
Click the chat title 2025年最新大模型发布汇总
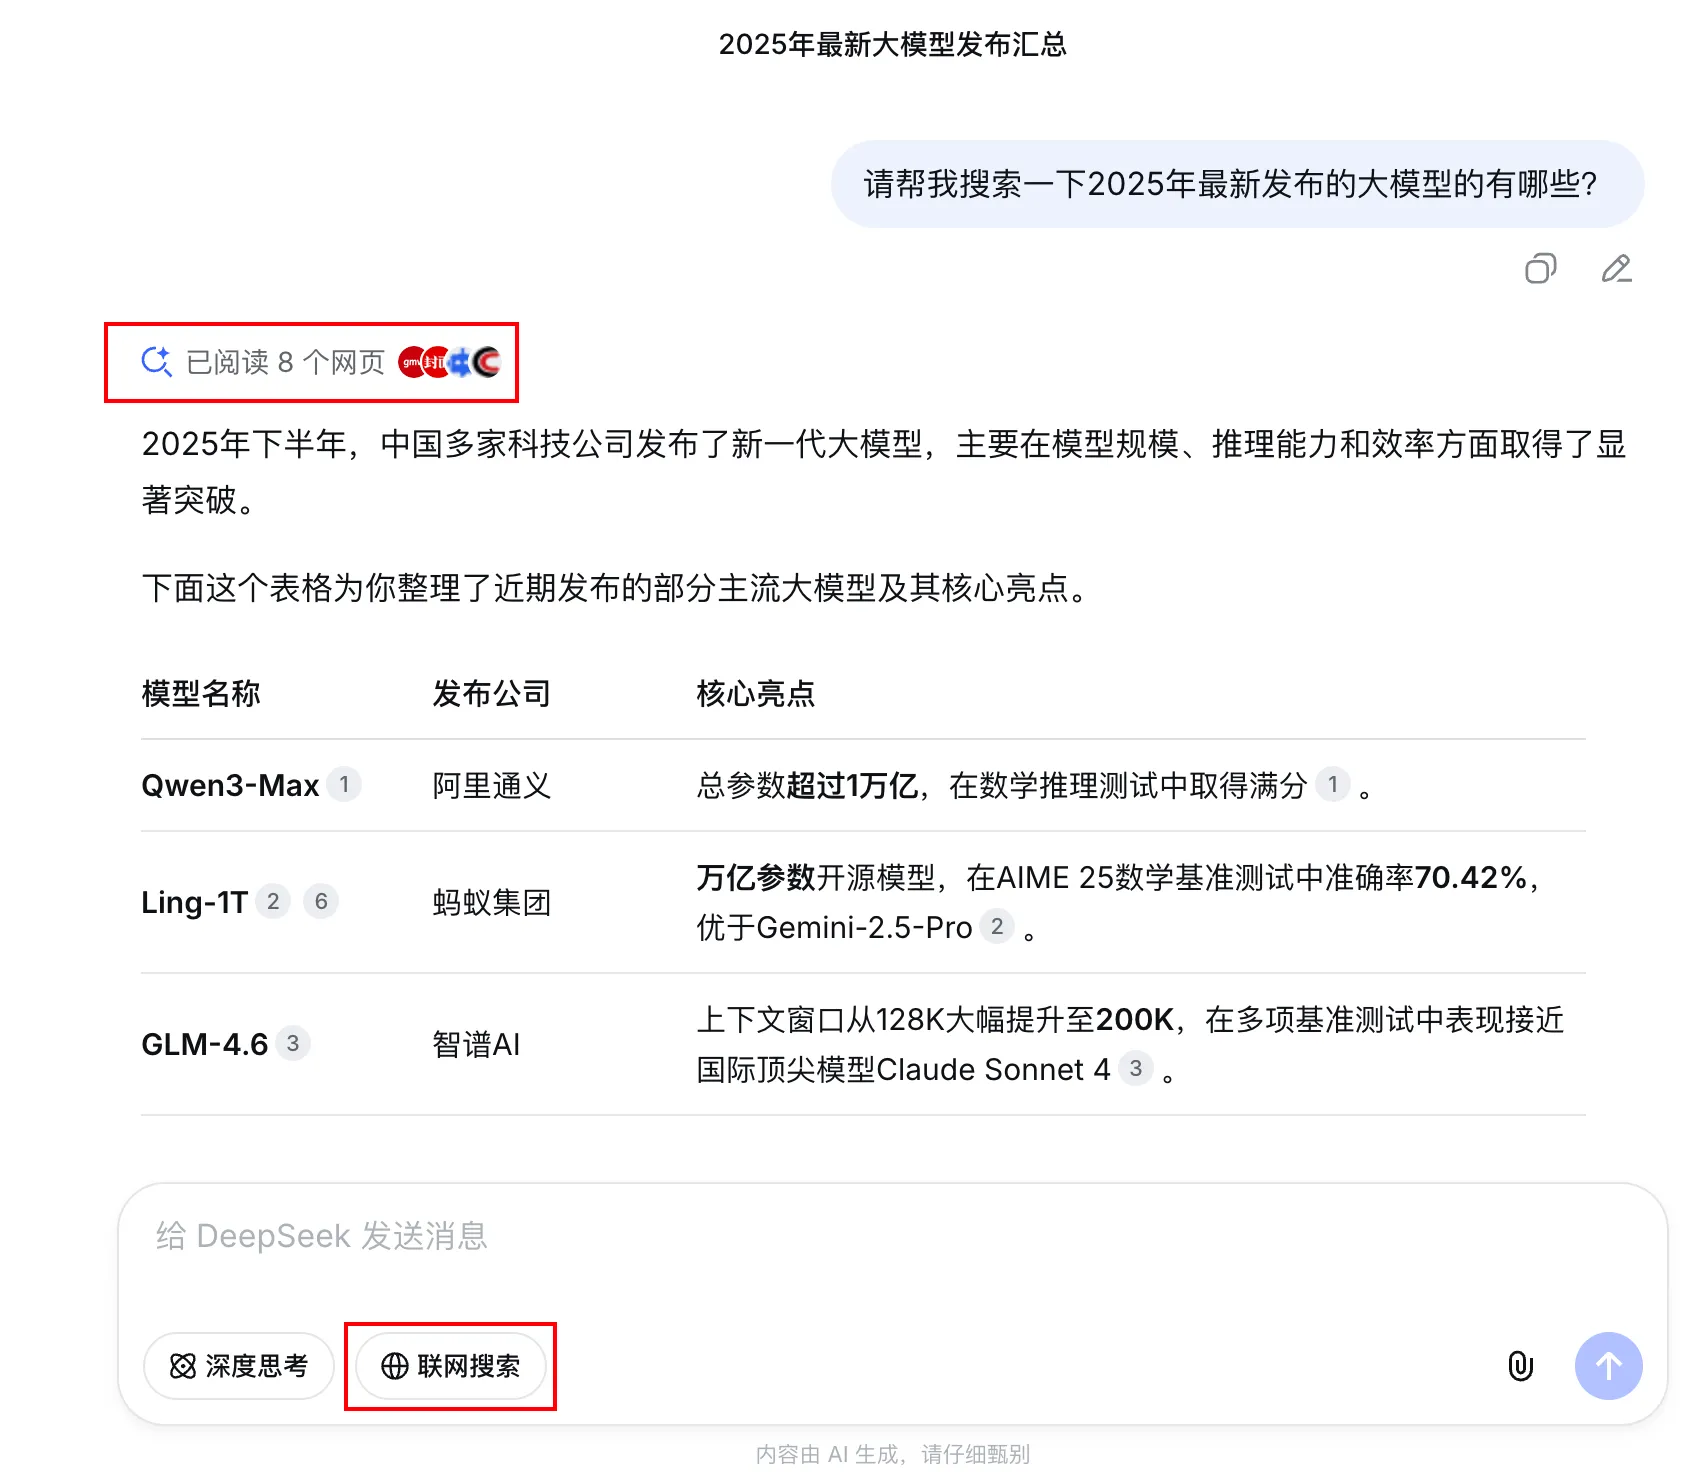892,44
